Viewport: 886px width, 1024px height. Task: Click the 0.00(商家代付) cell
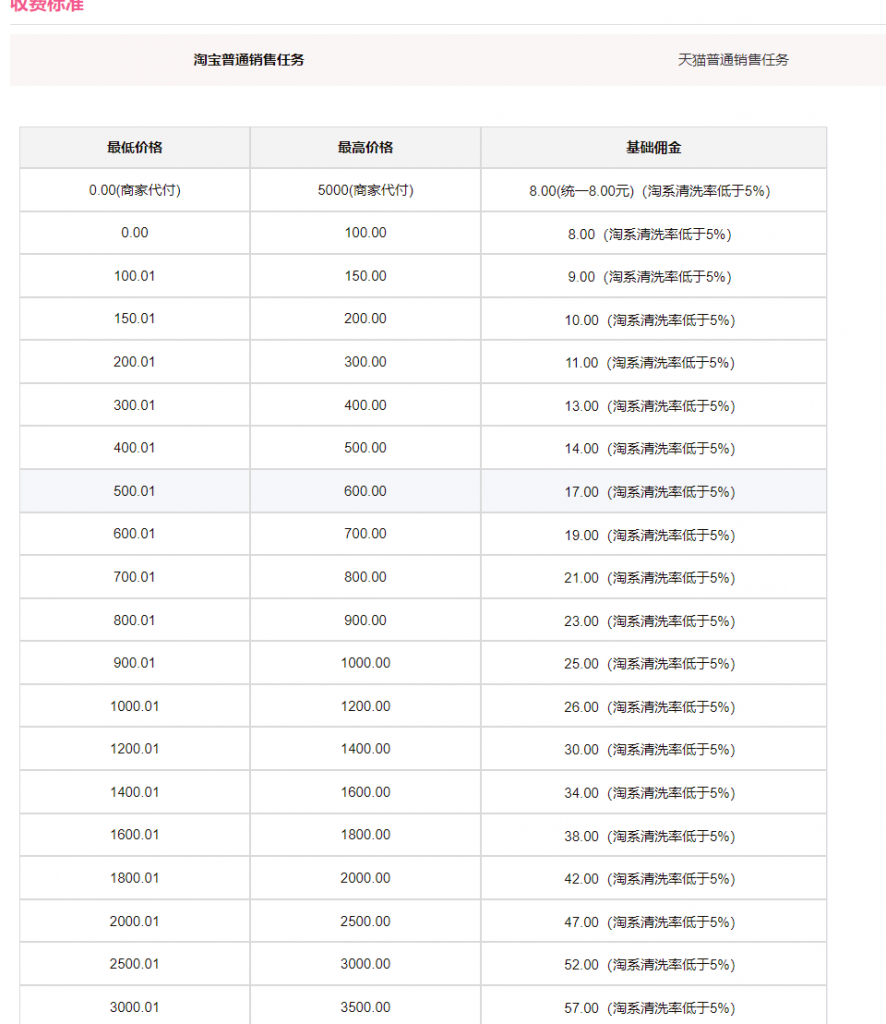[135, 191]
